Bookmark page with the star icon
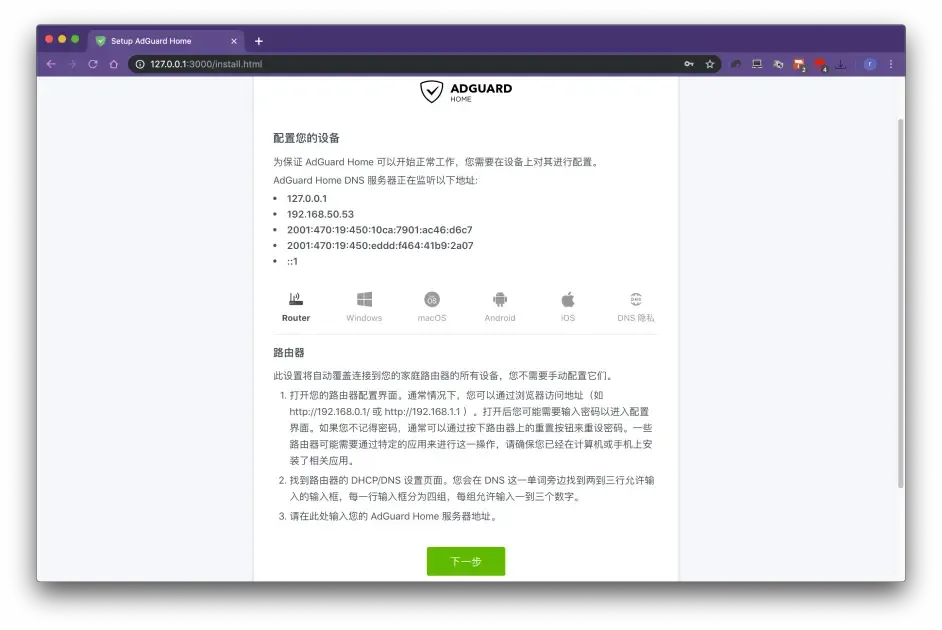The height and width of the screenshot is (630, 942). click(x=710, y=64)
